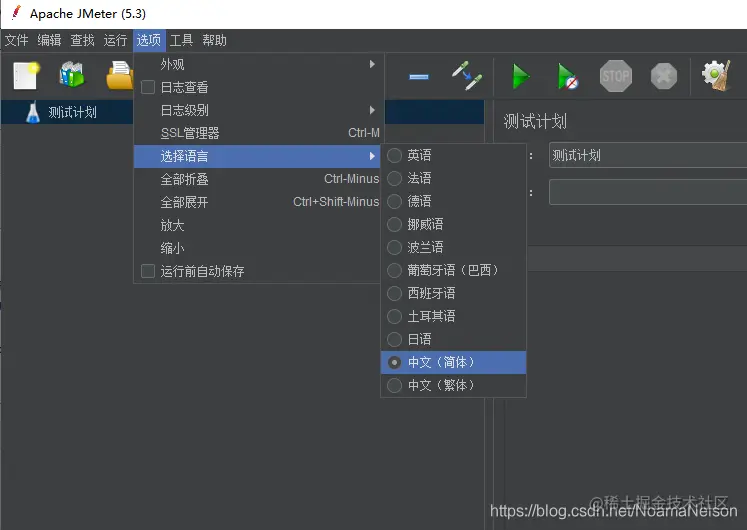Expand the 日志级别 submenu
This screenshot has width=747, height=530.
pyautogui.click(x=257, y=110)
